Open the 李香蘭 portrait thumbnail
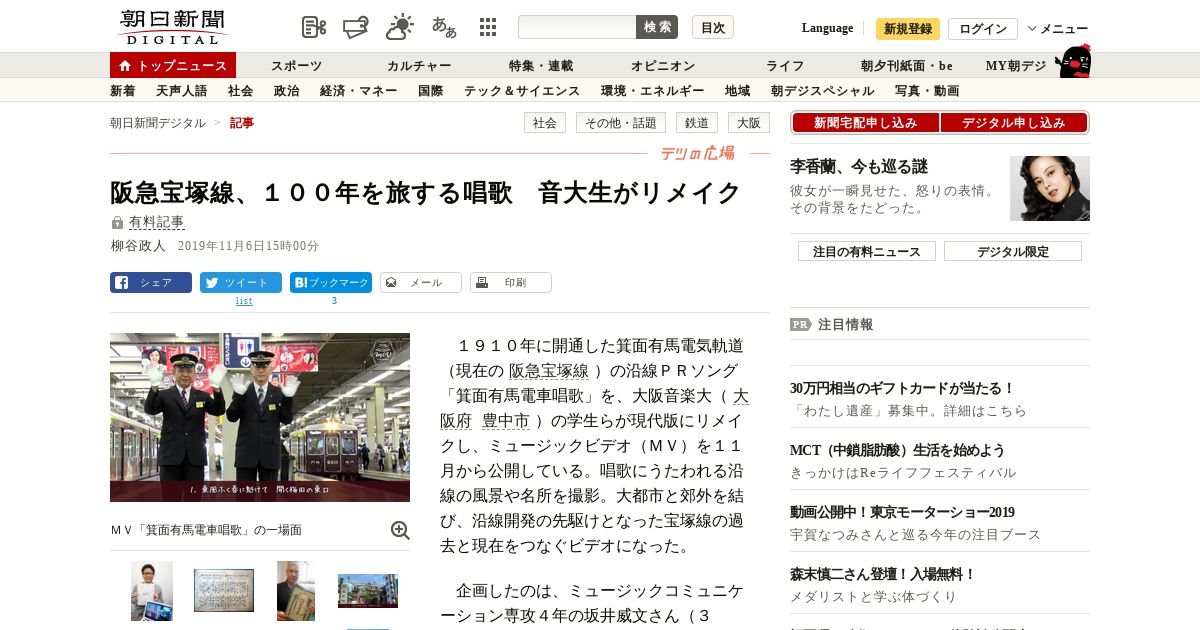The height and width of the screenshot is (630, 1200). 1050,188
